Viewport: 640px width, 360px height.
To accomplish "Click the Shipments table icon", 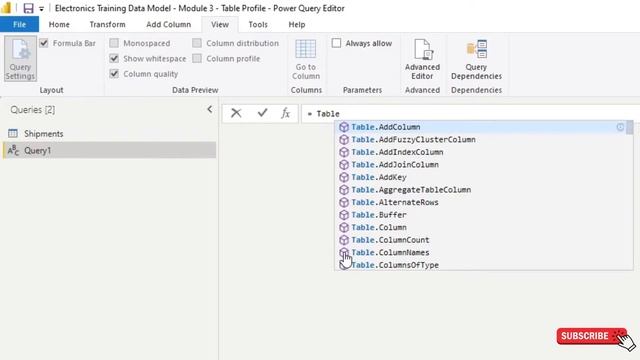I will (13, 133).
